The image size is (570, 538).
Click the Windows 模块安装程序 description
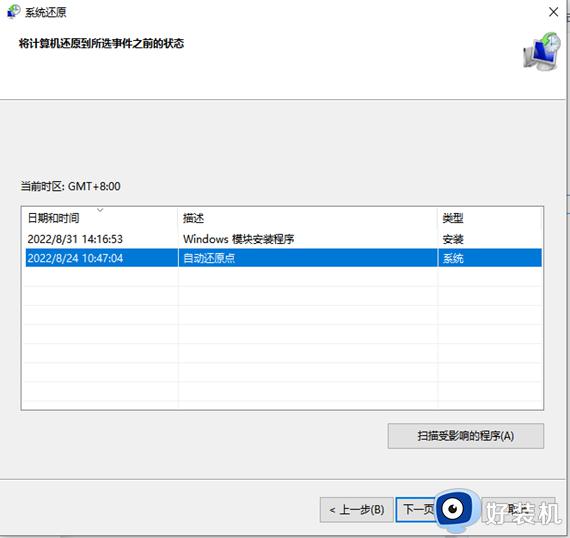[x=238, y=239]
